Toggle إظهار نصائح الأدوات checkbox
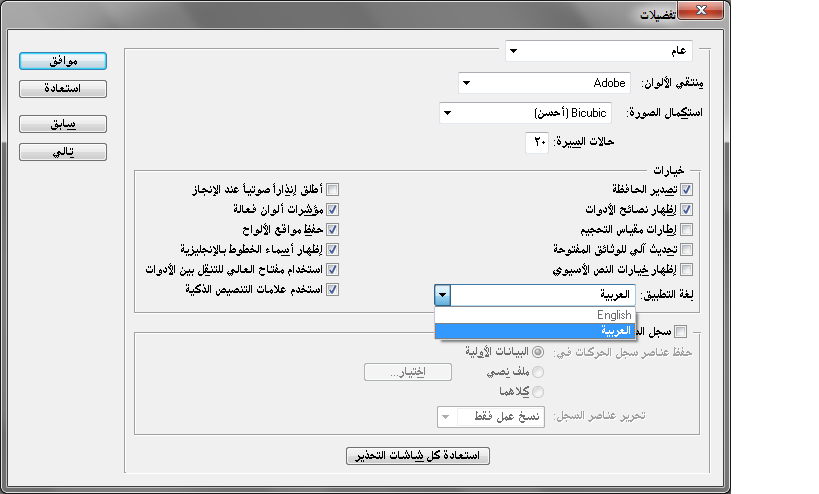This screenshot has height=494, width=819. click(x=687, y=210)
